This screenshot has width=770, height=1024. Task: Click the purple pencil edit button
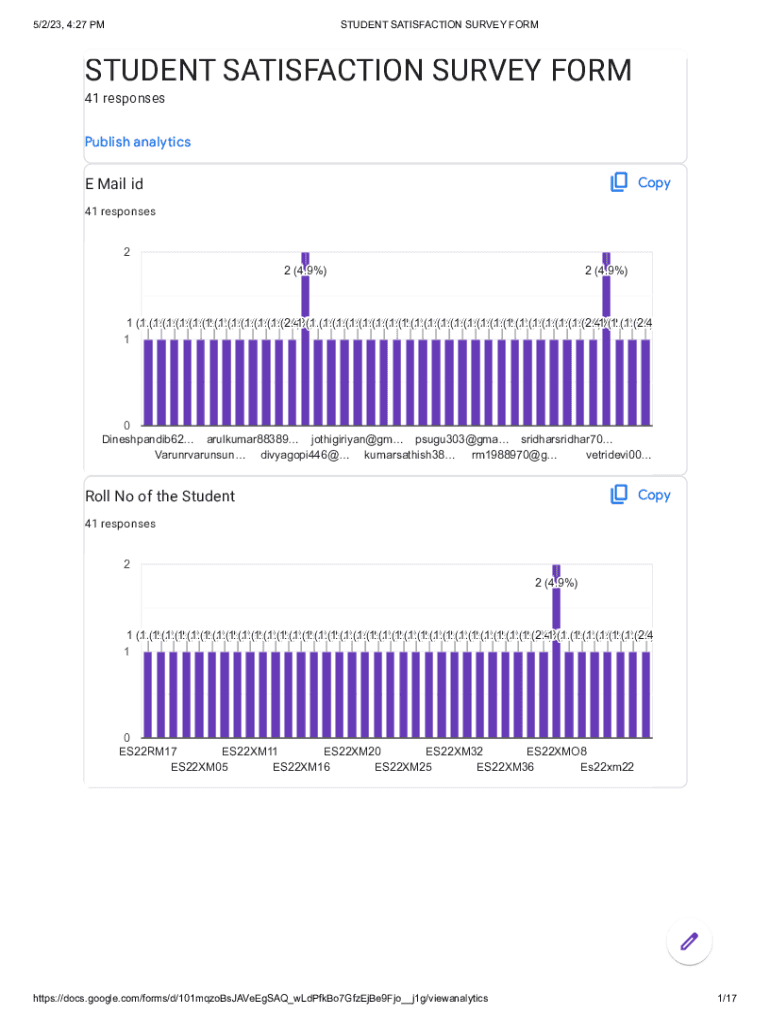689,941
